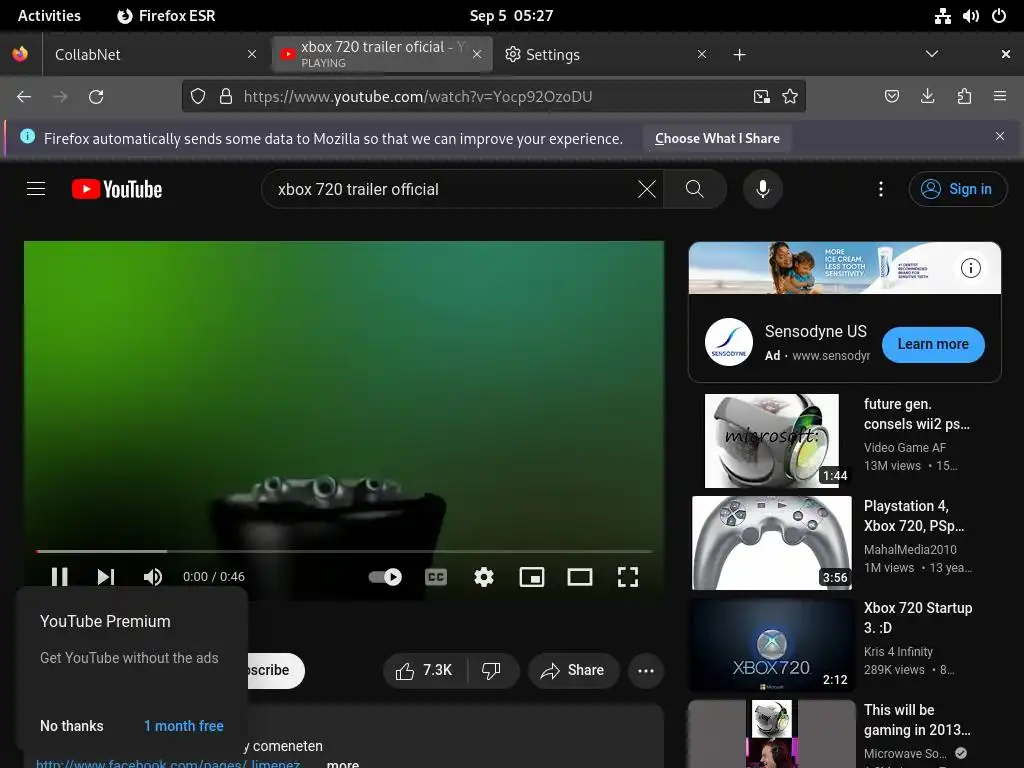
Task: Open YouTube three-dot settings menu
Action: 881,189
